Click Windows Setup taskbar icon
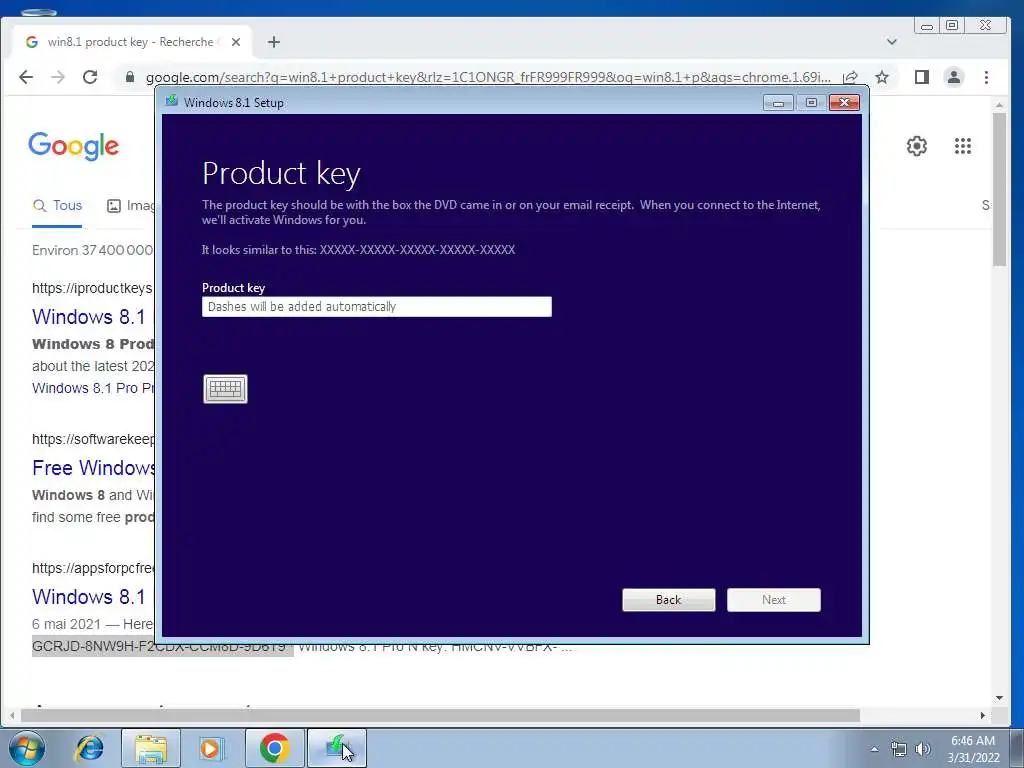 pos(336,748)
